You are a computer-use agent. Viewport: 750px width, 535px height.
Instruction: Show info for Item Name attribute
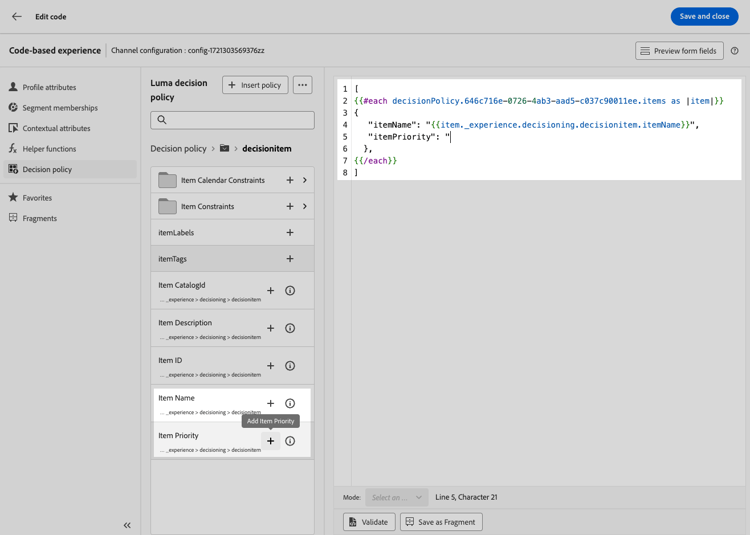tap(290, 404)
